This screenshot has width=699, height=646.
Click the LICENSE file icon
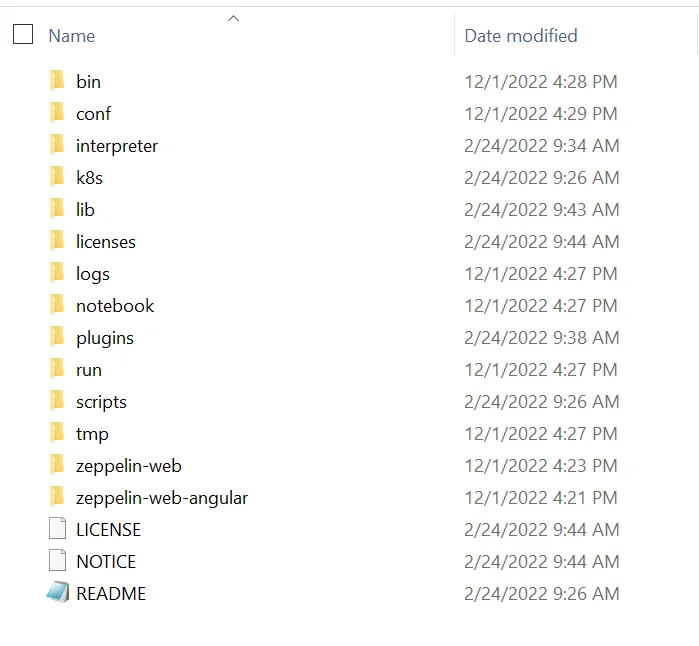(58, 529)
